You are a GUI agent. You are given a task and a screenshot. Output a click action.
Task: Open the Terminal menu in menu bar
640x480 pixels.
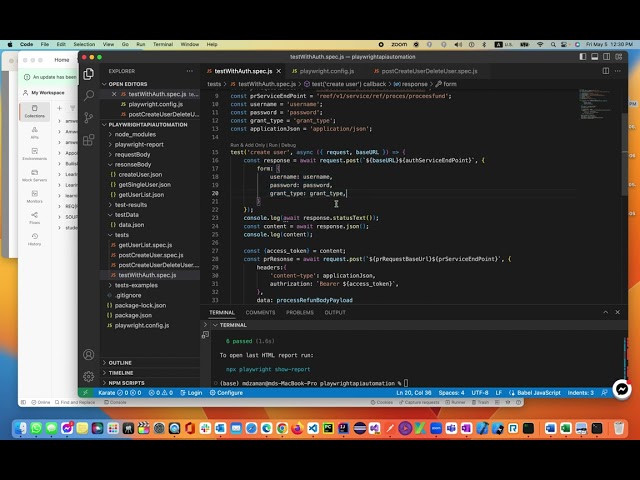tap(163, 44)
